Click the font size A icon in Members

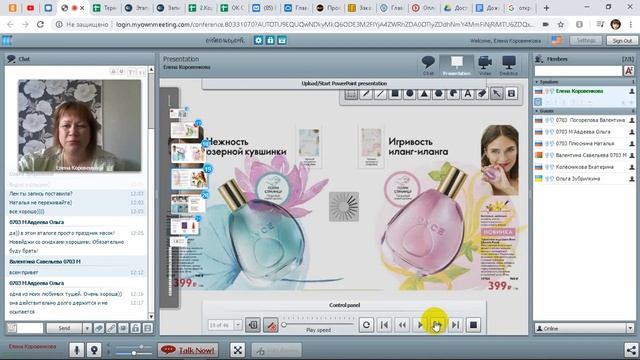629,71
